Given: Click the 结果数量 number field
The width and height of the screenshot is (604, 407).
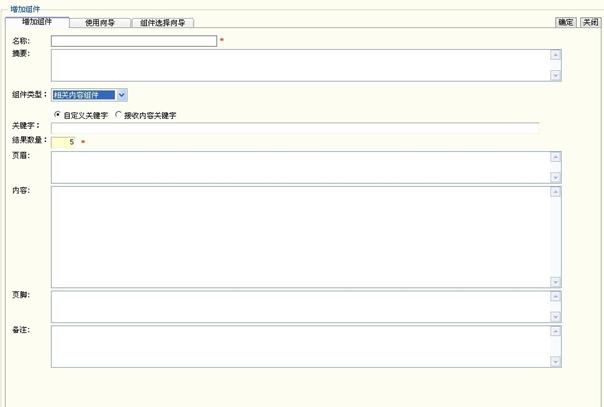Looking at the screenshot, I should [x=64, y=141].
